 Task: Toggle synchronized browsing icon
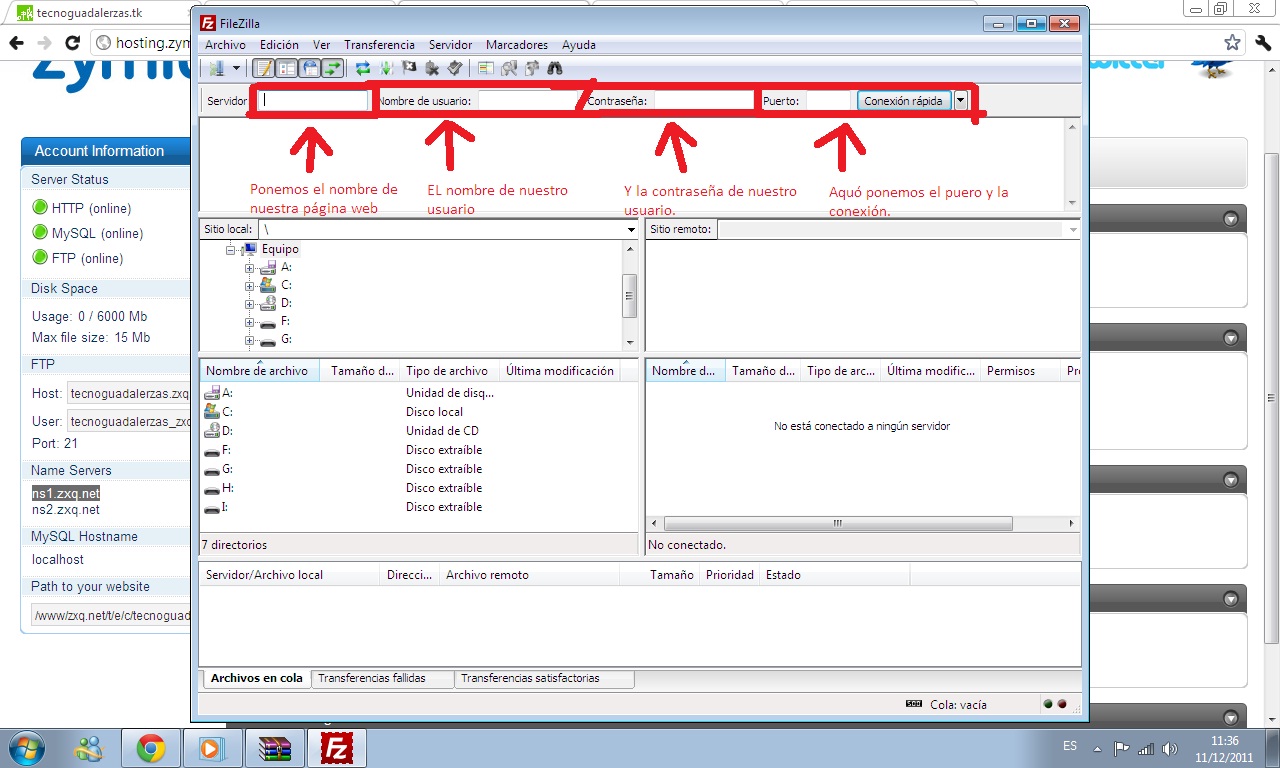532,68
